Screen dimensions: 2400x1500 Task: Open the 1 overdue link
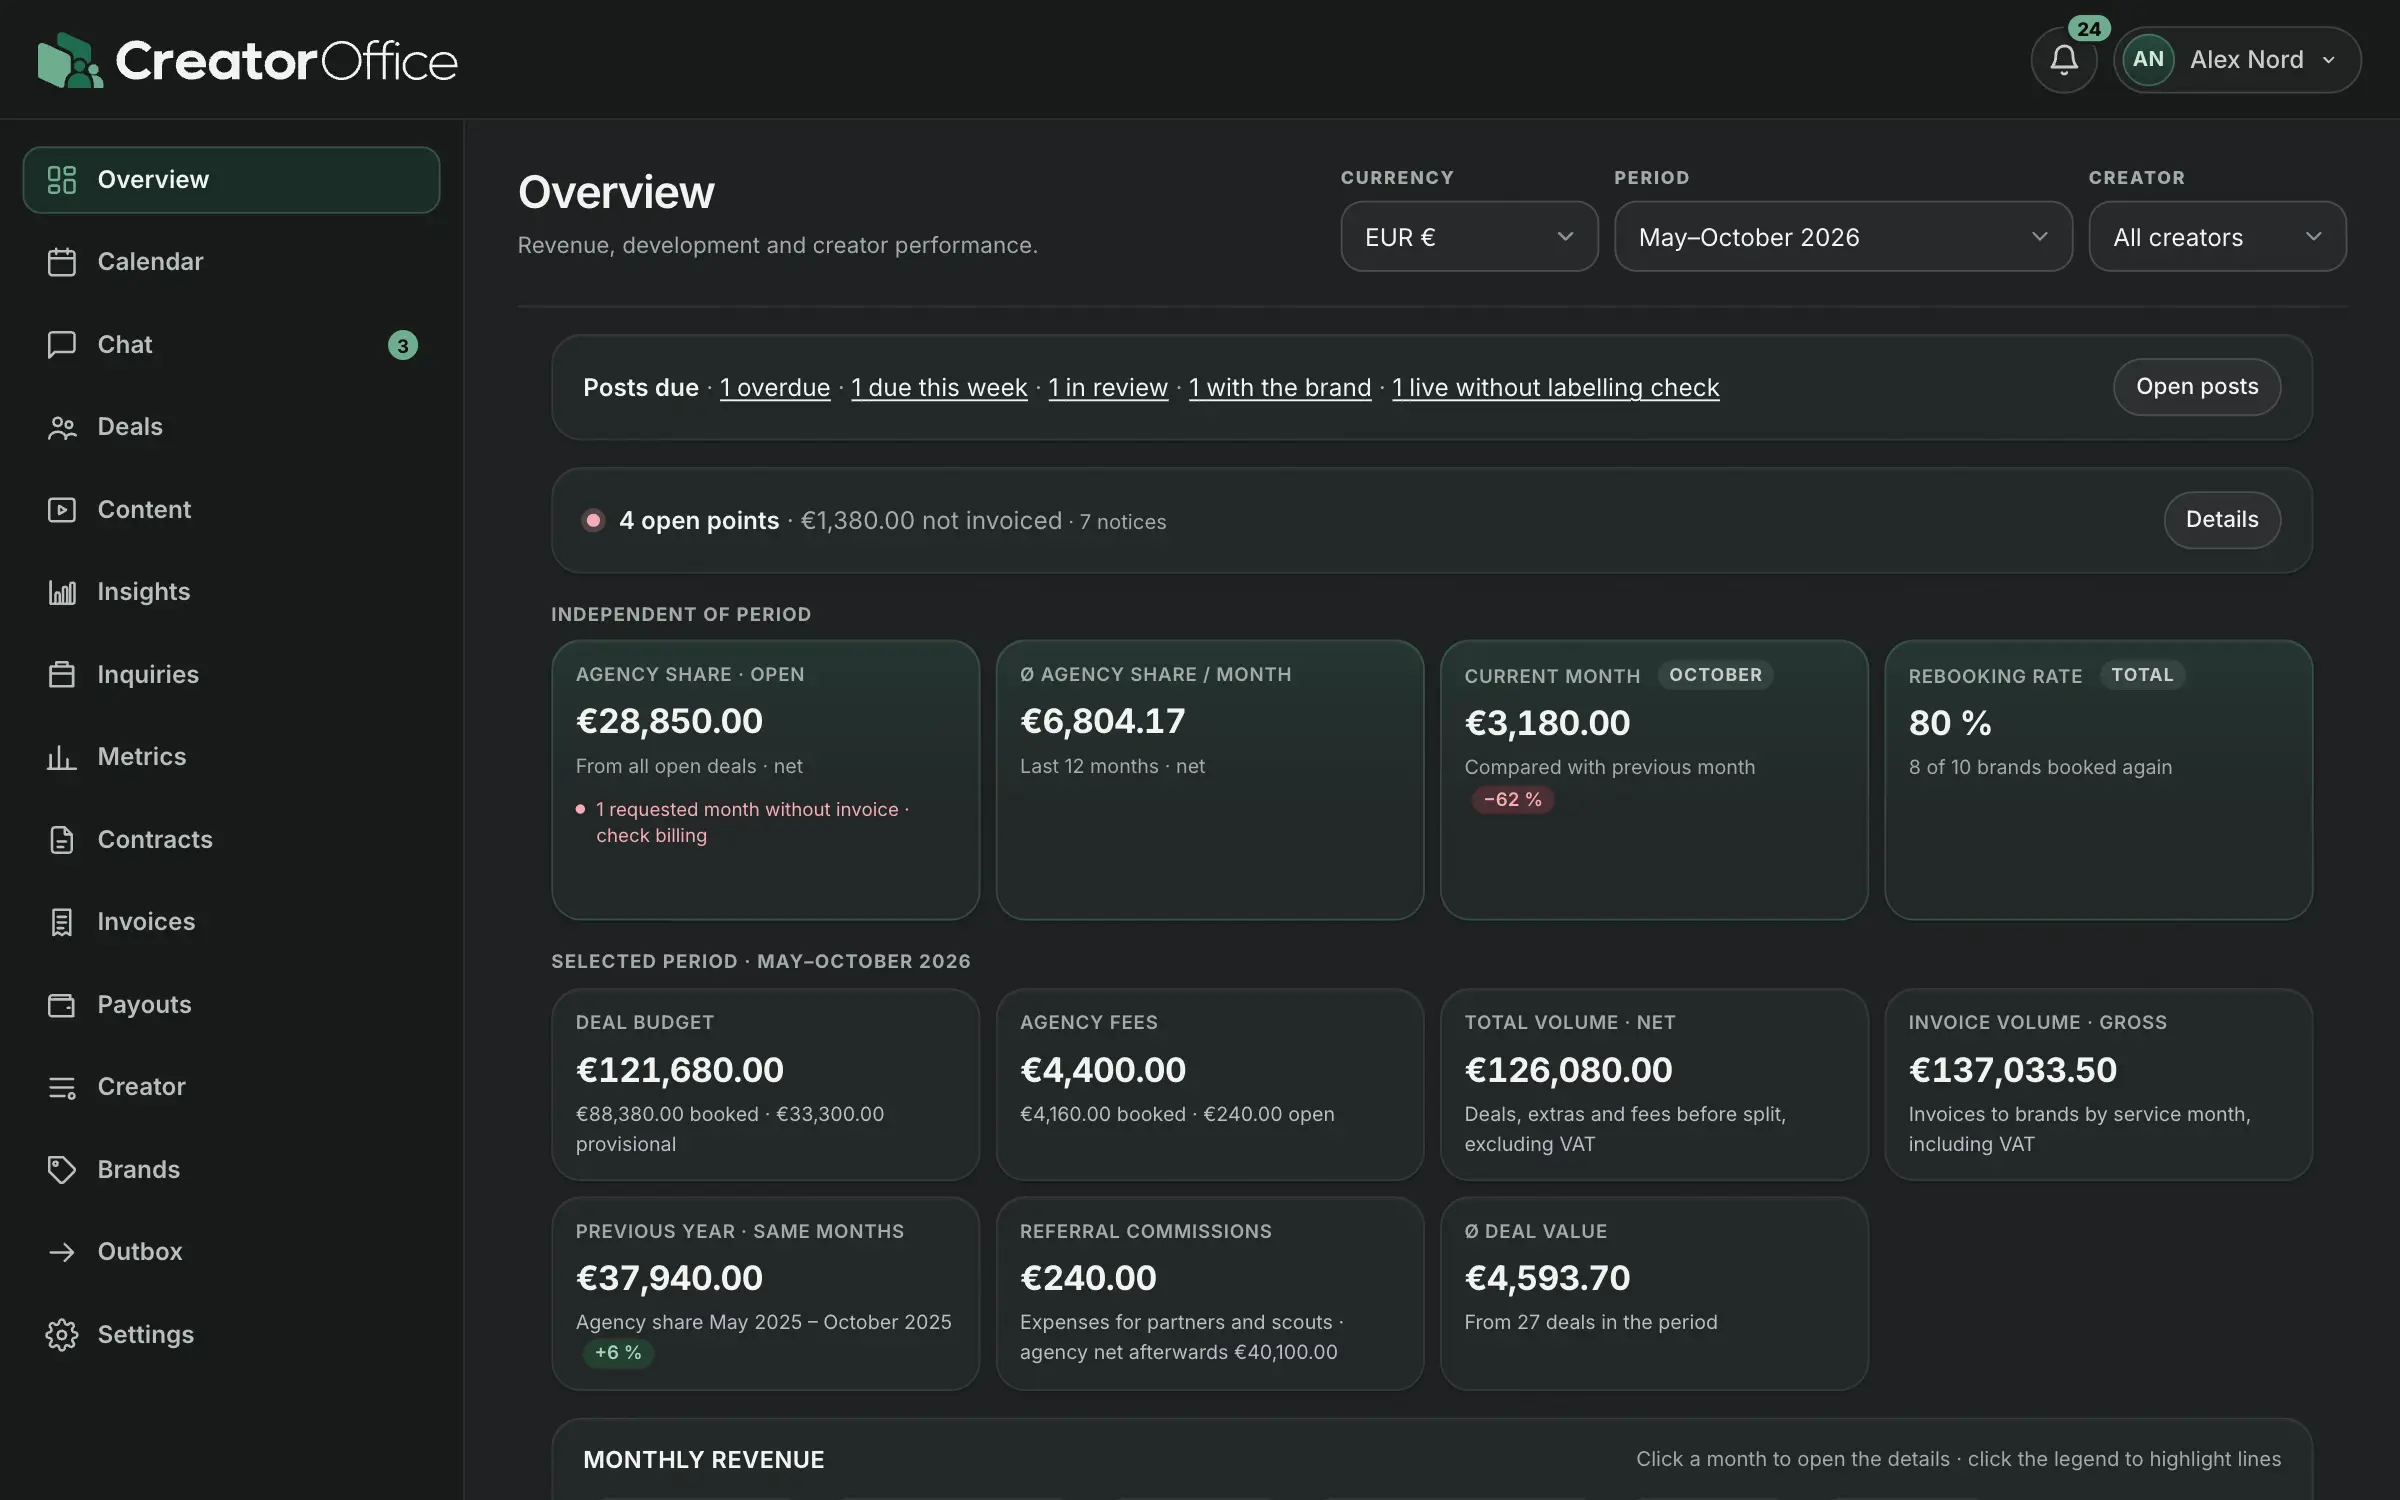[775, 388]
